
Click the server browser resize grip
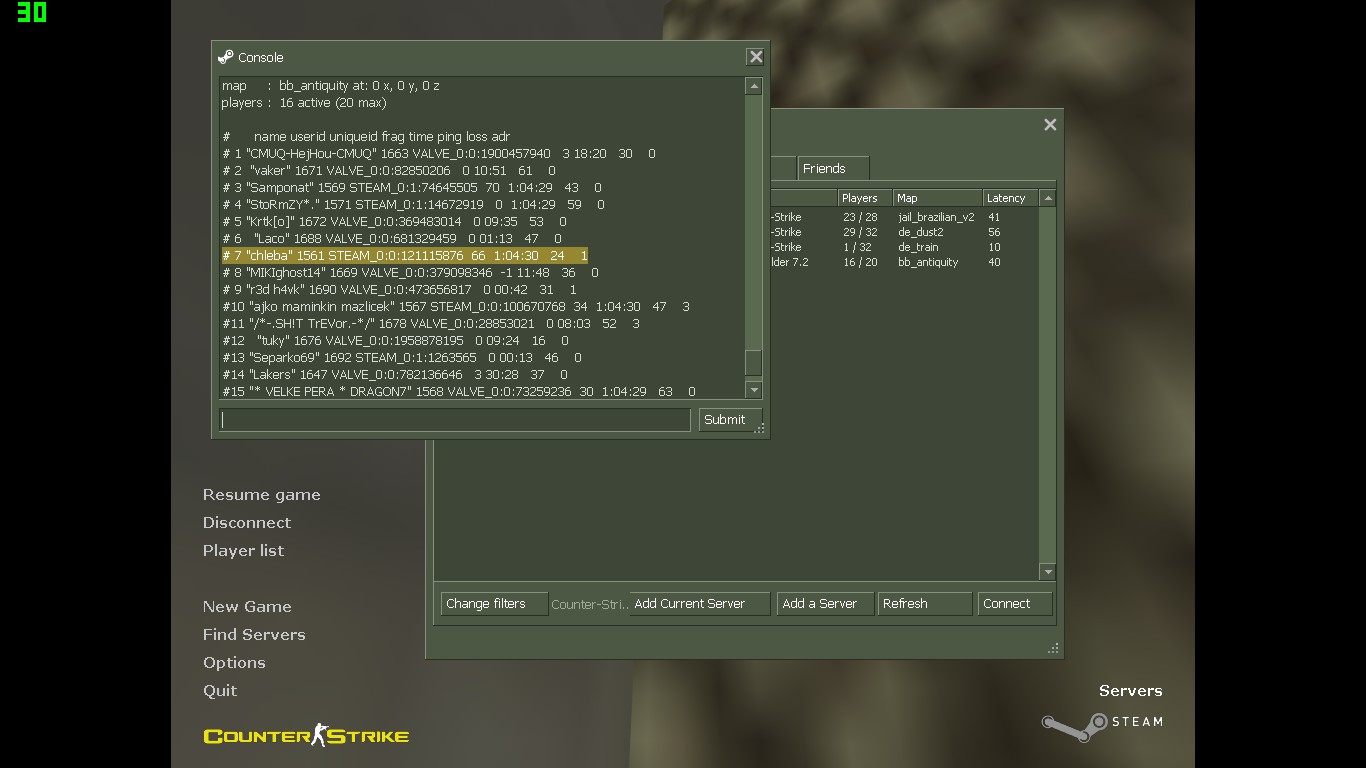pyautogui.click(x=1053, y=648)
